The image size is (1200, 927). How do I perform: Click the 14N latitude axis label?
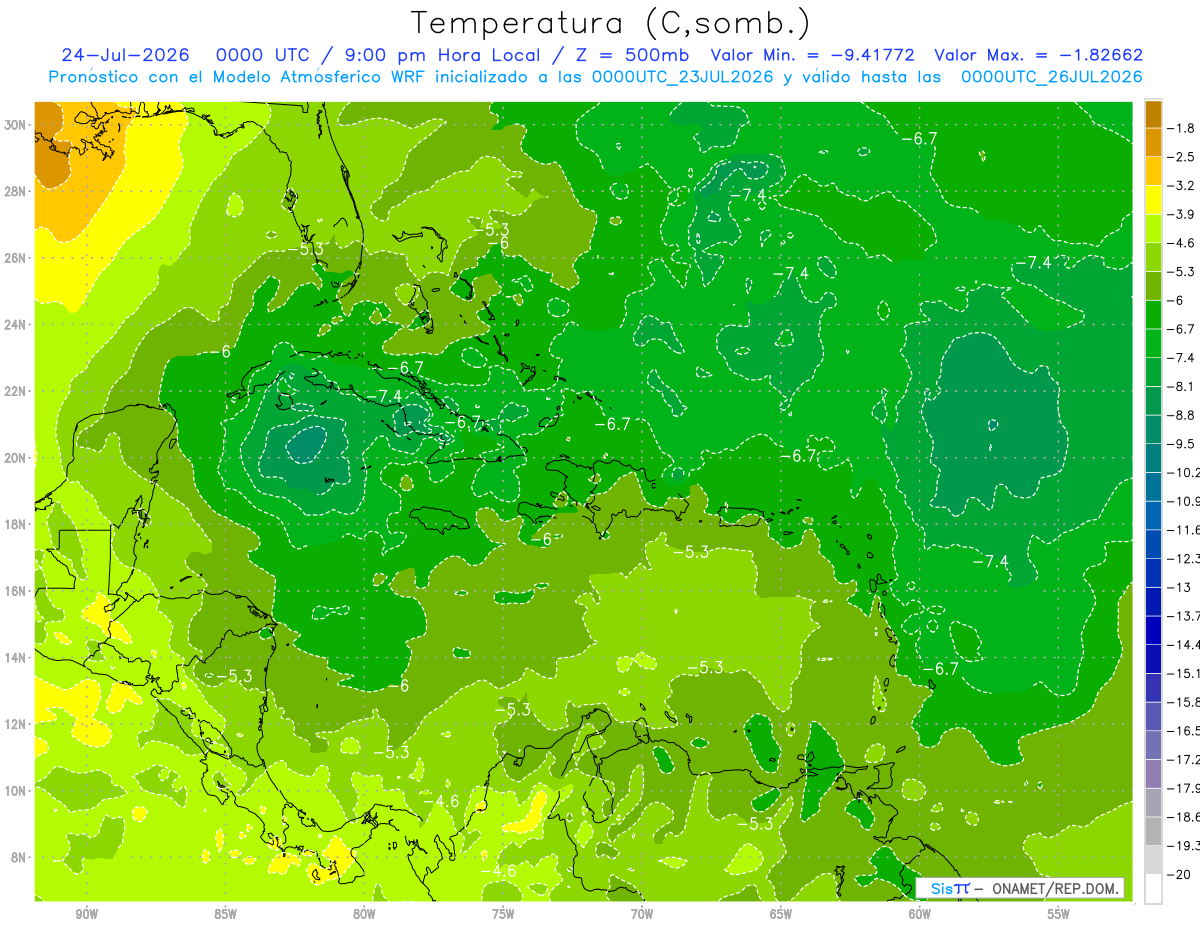tap(17, 657)
